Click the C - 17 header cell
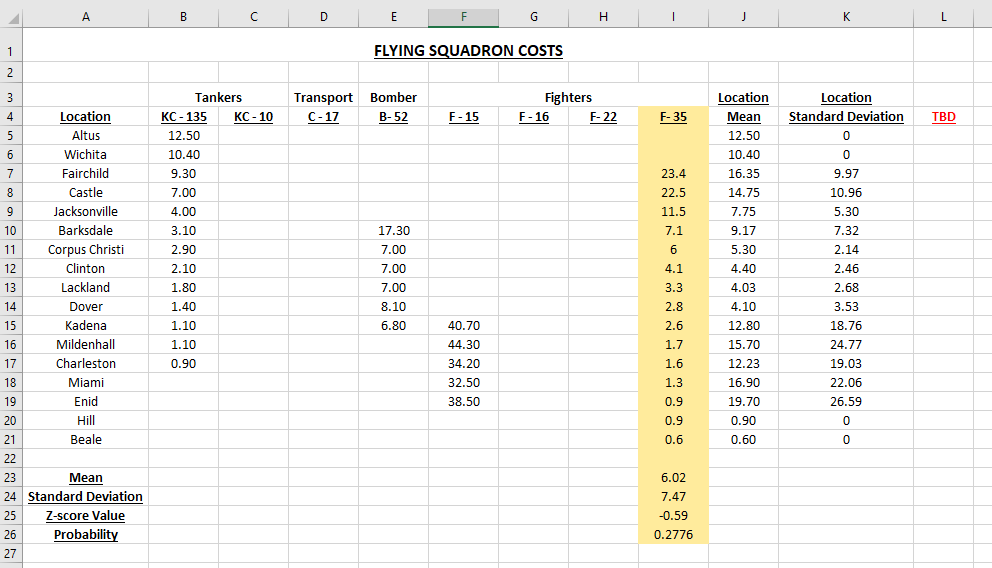 (x=323, y=116)
